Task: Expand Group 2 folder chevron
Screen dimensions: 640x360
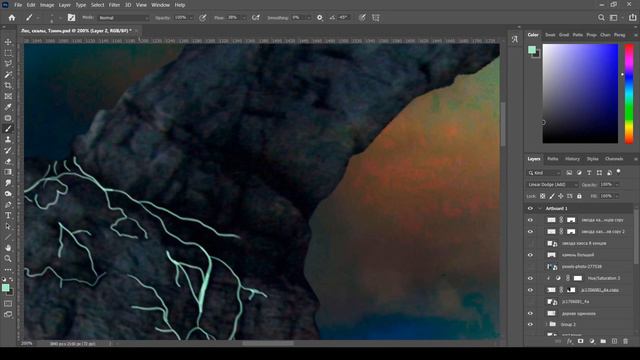Action: pos(547,325)
